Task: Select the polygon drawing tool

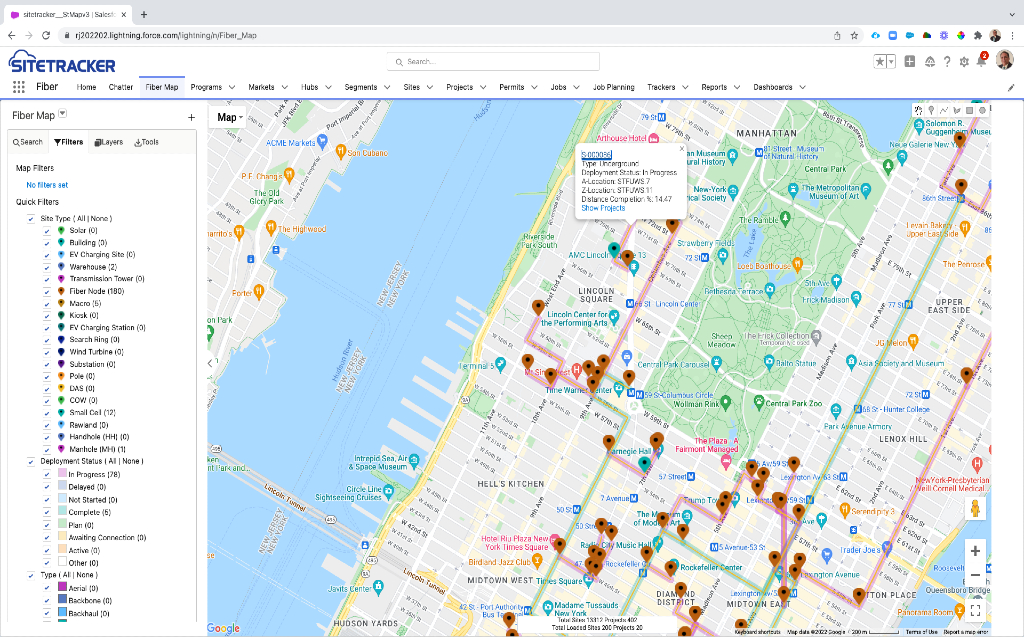Action: coord(957,110)
